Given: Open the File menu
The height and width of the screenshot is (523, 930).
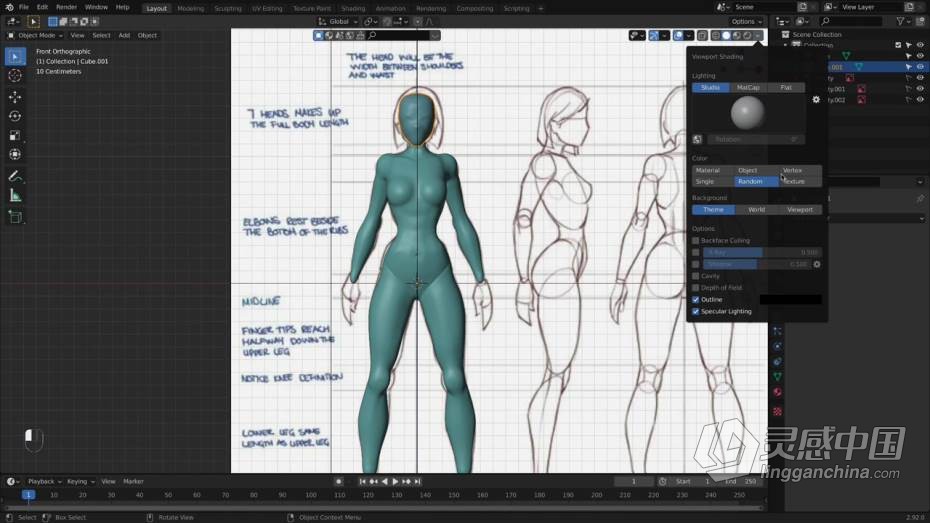Looking at the screenshot, I should pyautogui.click(x=24, y=8).
